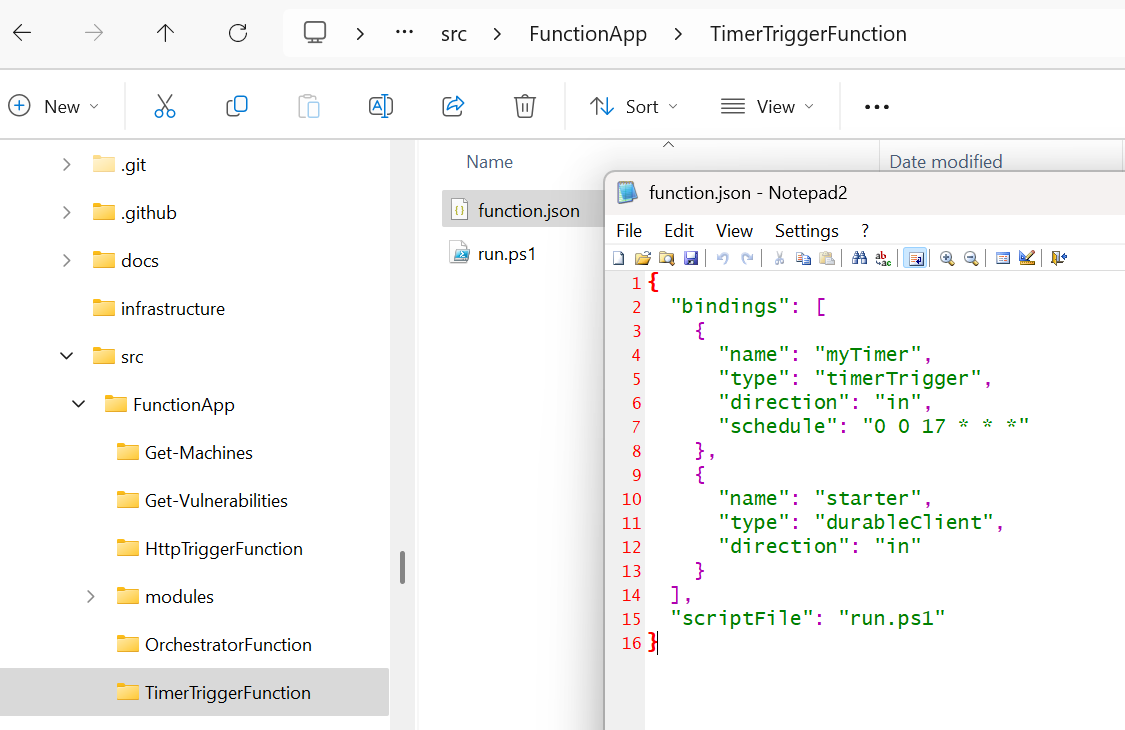Select the TimerTriggerFunction tree folder
Screen dimensions: 1125x730
coord(194,692)
